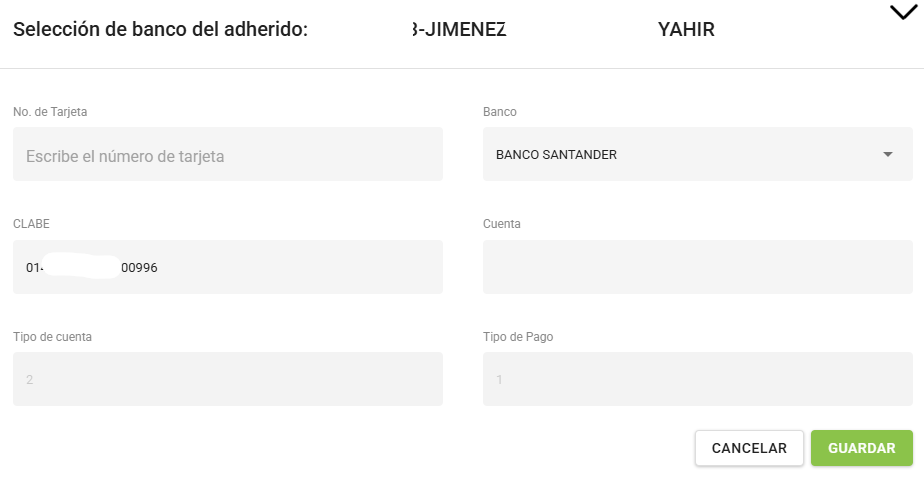Focus the No. de Tarjeta input field
924x502 pixels.
[x=227, y=155]
